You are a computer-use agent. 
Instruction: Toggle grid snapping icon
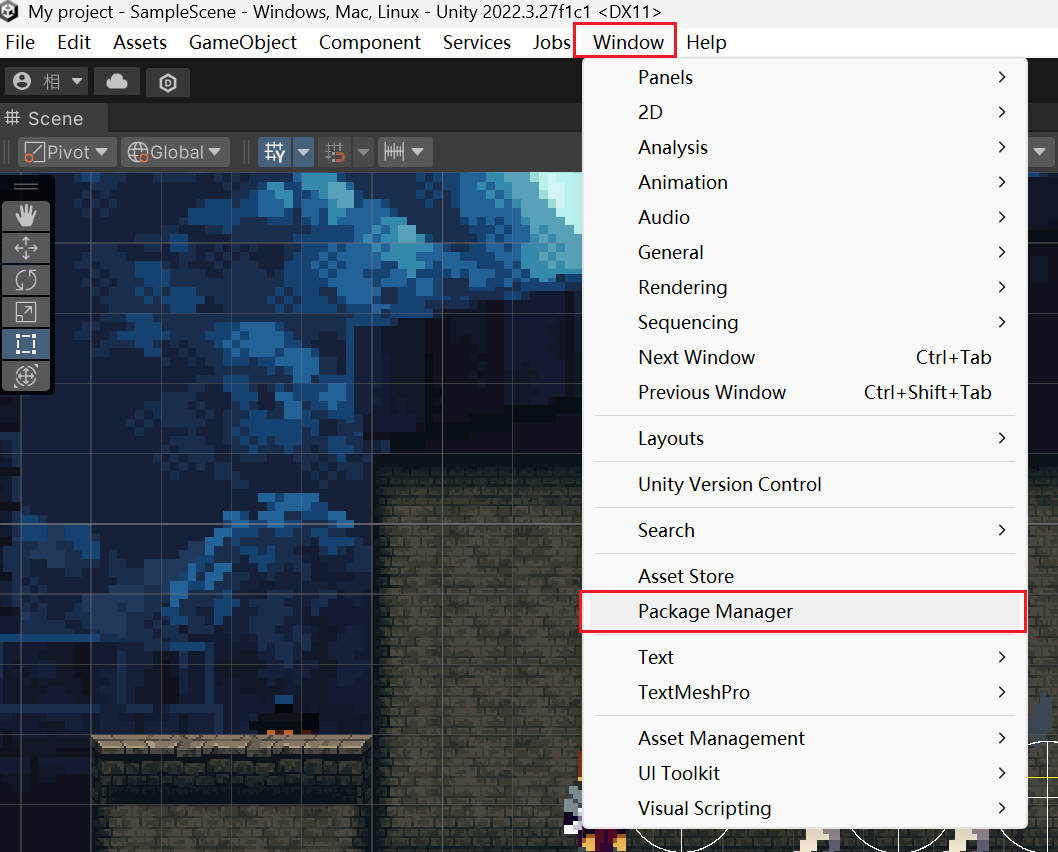pos(275,152)
